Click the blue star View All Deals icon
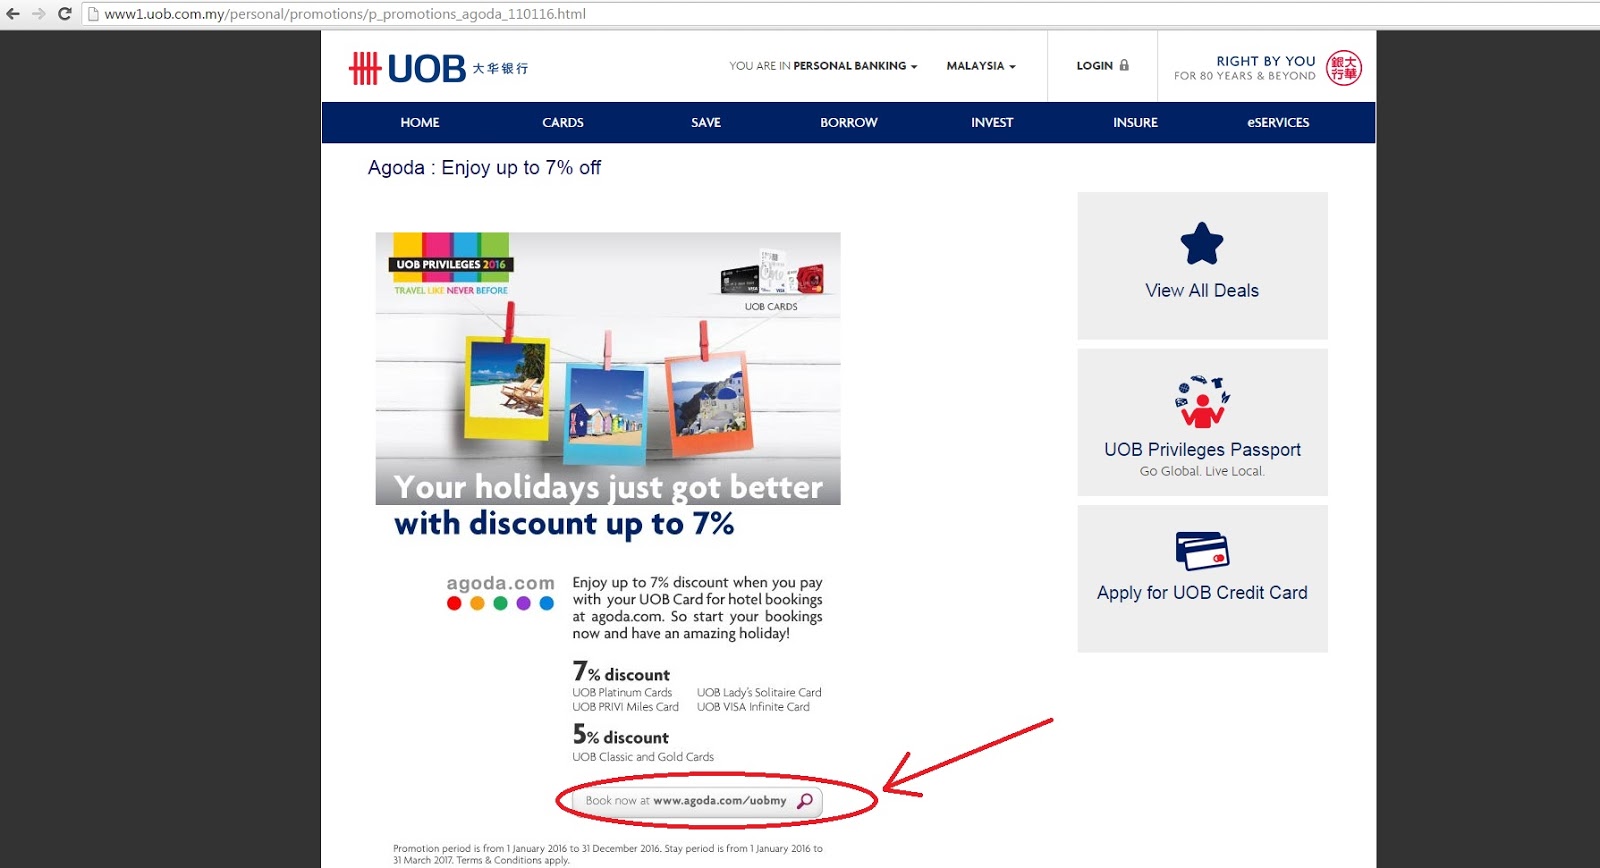Screen dimensions: 1600x868 click(1202, 243)
